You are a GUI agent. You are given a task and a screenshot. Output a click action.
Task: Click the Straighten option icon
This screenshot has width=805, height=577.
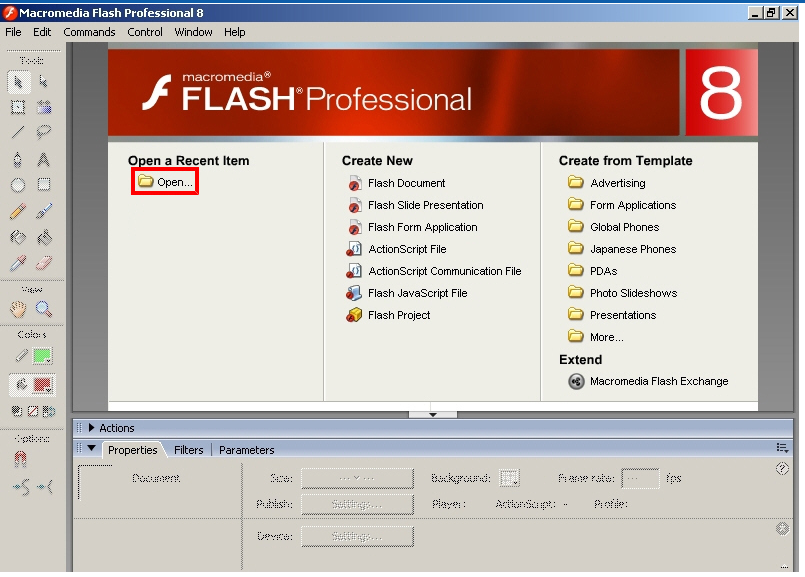tap(45, 487)
